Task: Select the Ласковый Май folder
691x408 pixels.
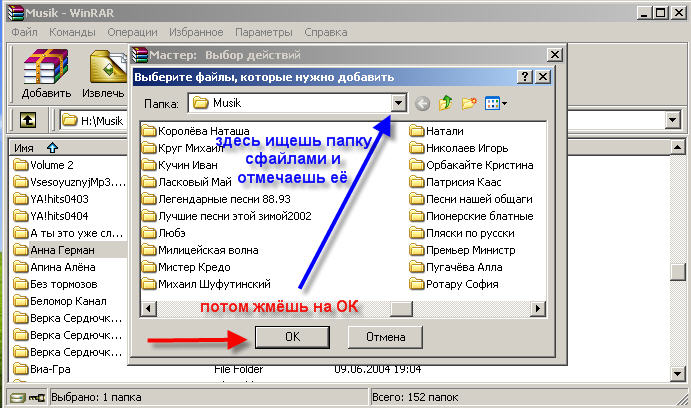Action: (x=187, y=182)
